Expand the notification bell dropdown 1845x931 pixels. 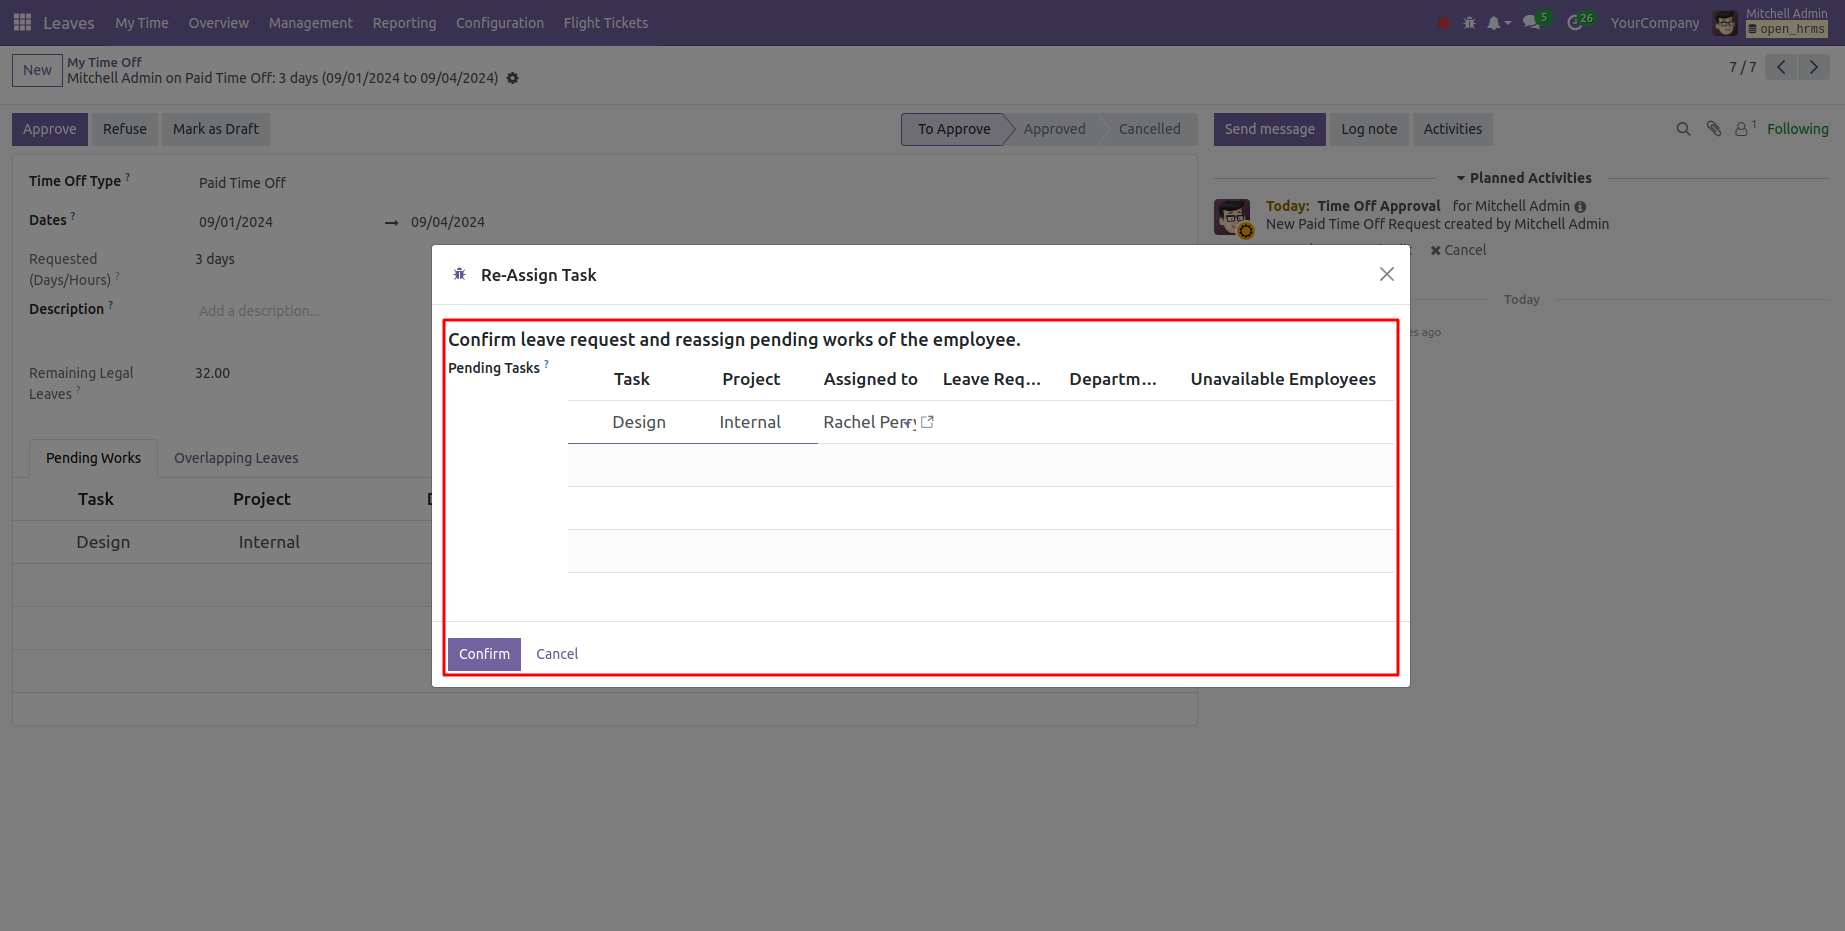[x=1497, y=23]
